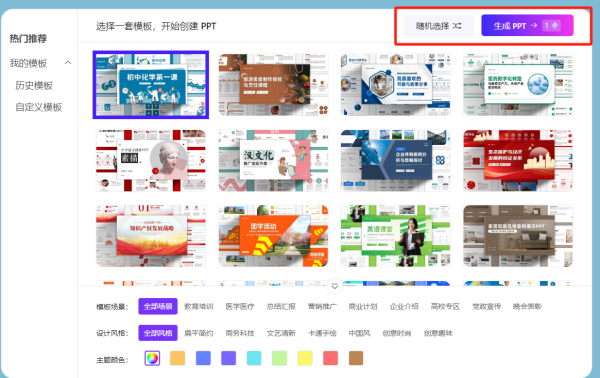Select the 汉文化 template thumbnail
The image size is (600, 378).
[x=273, y=160]
